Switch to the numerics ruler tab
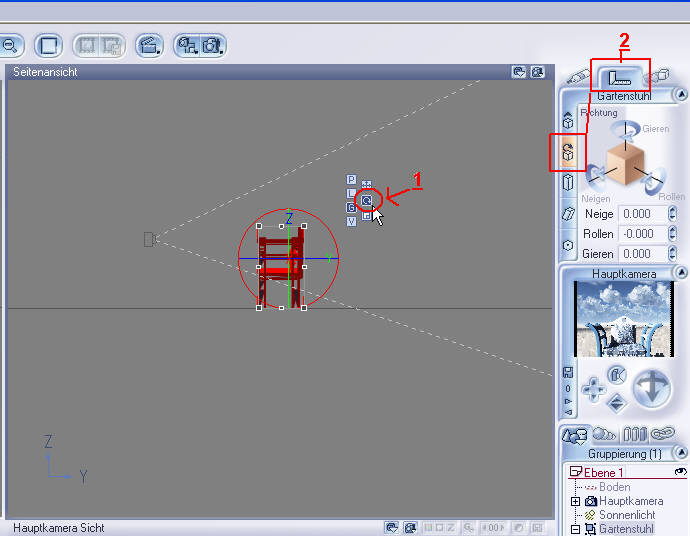 point(620,78)
